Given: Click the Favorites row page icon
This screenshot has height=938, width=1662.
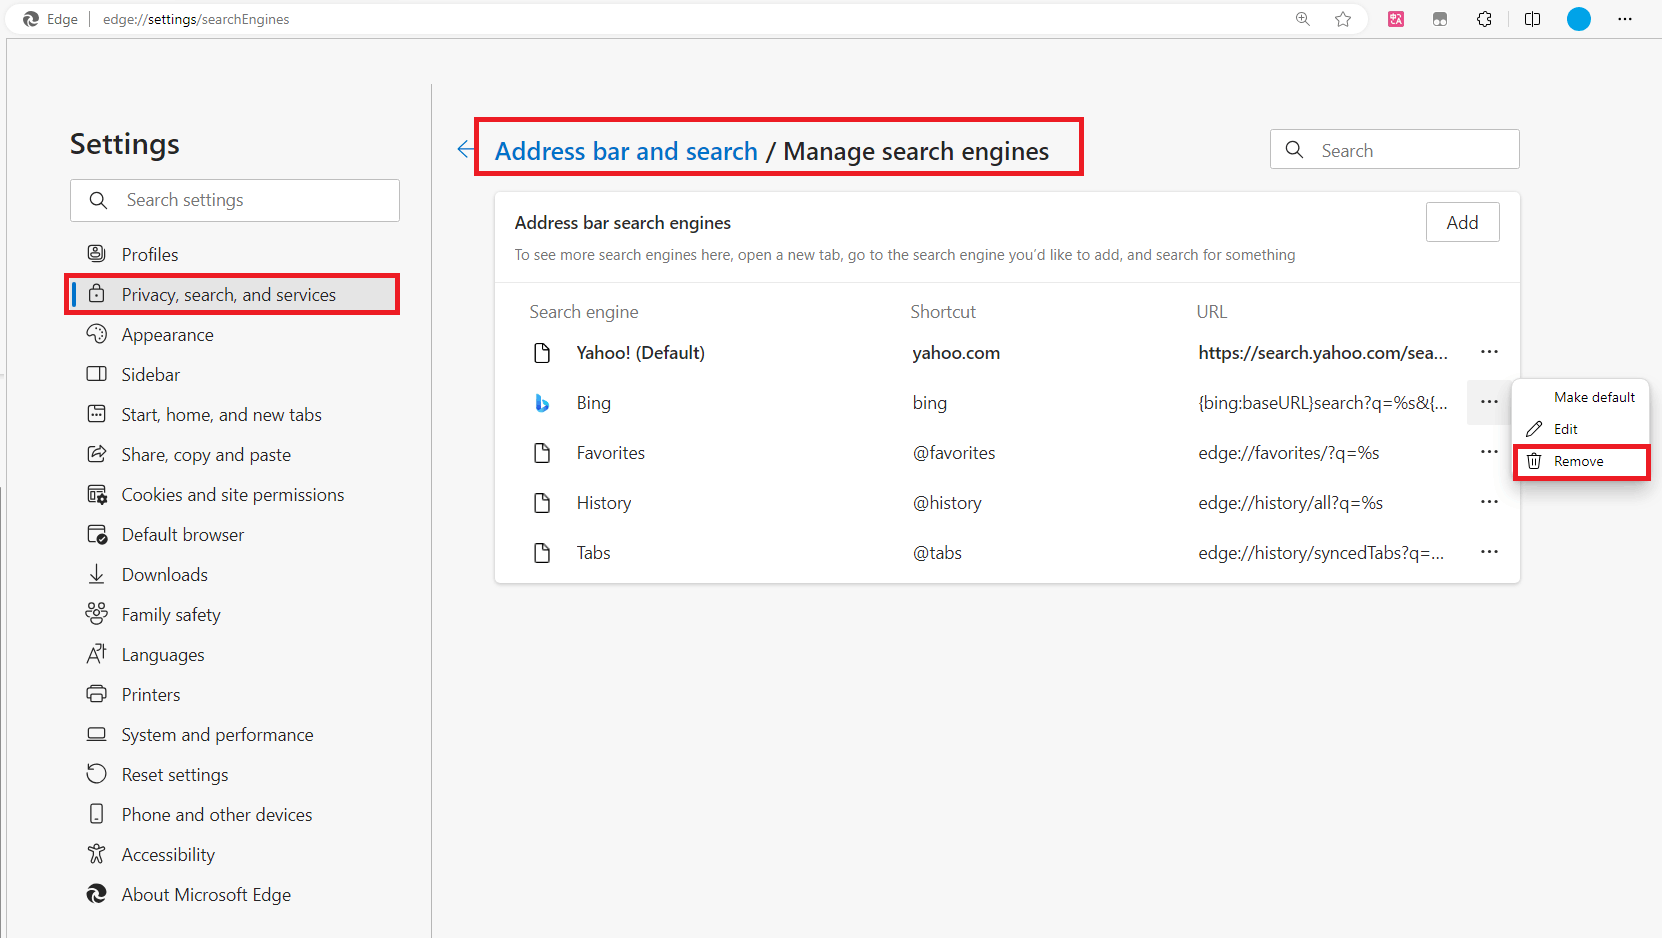Looking at the screenshot, I should pyautogui.click(x=542, y=453).
